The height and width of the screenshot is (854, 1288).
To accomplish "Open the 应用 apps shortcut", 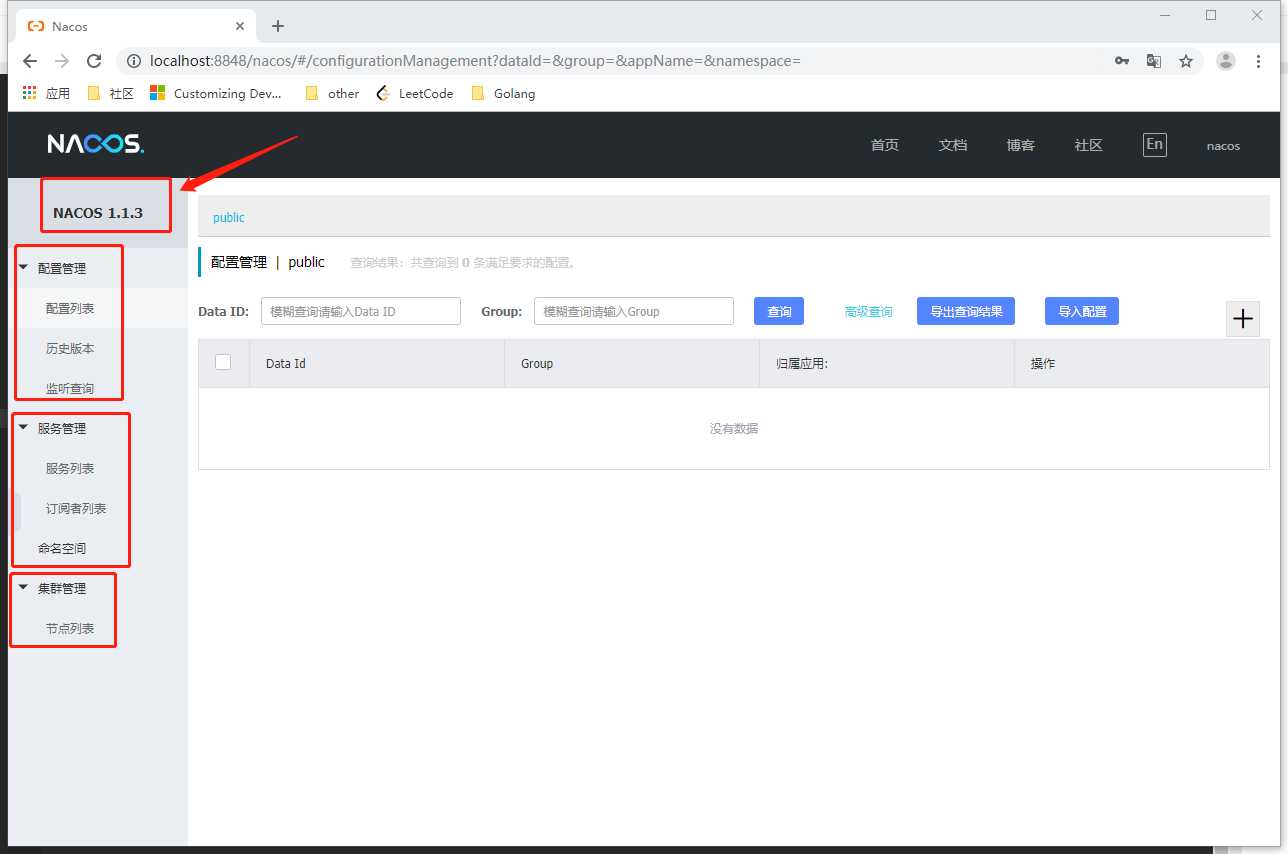I will click(x=46, y=93).
